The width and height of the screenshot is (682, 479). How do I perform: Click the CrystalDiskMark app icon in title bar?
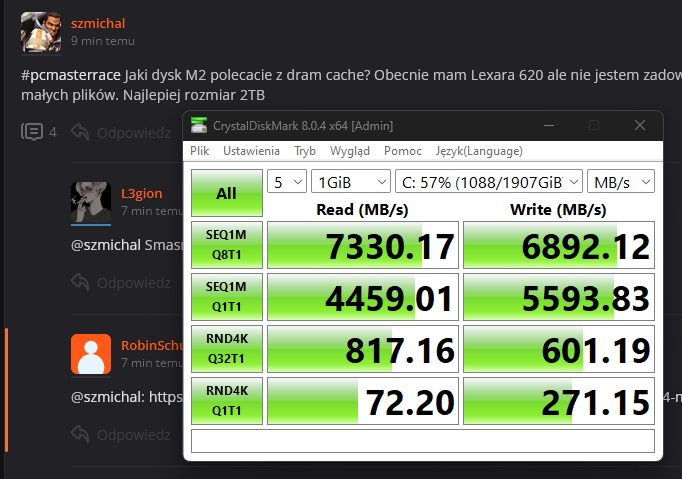(x=199, y=125)
